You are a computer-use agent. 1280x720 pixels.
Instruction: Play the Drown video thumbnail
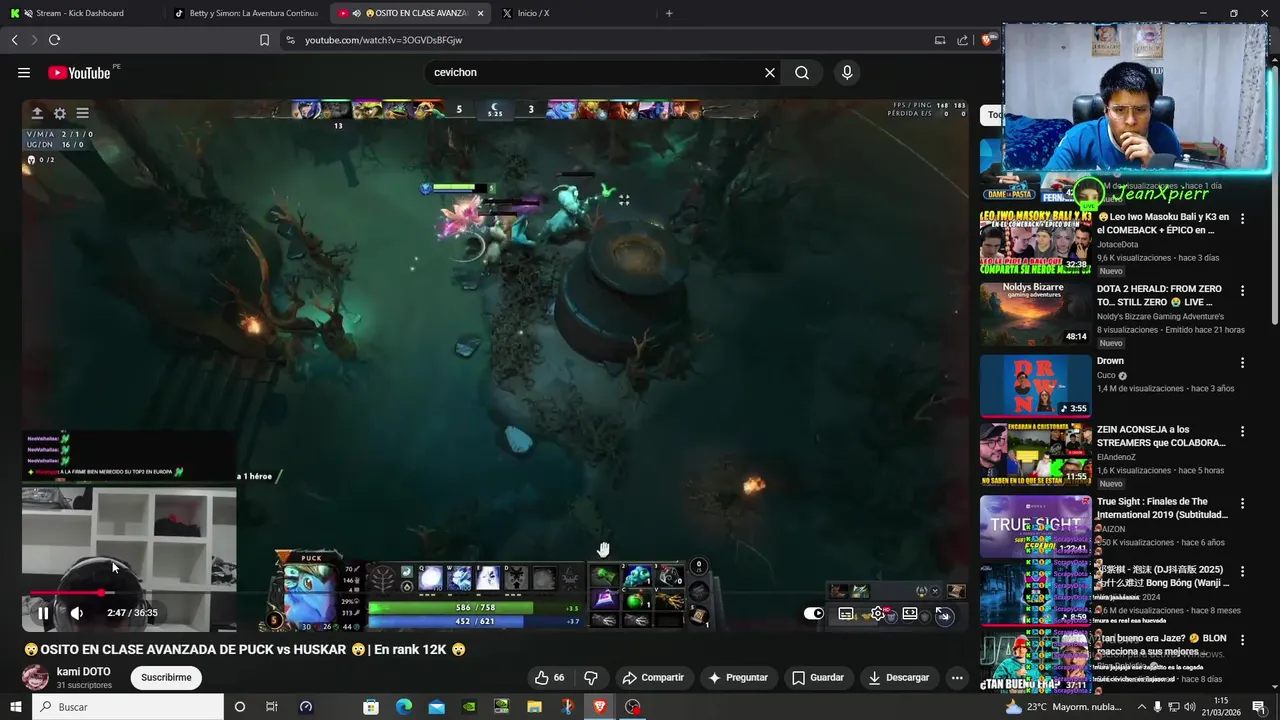(1035, 386)
